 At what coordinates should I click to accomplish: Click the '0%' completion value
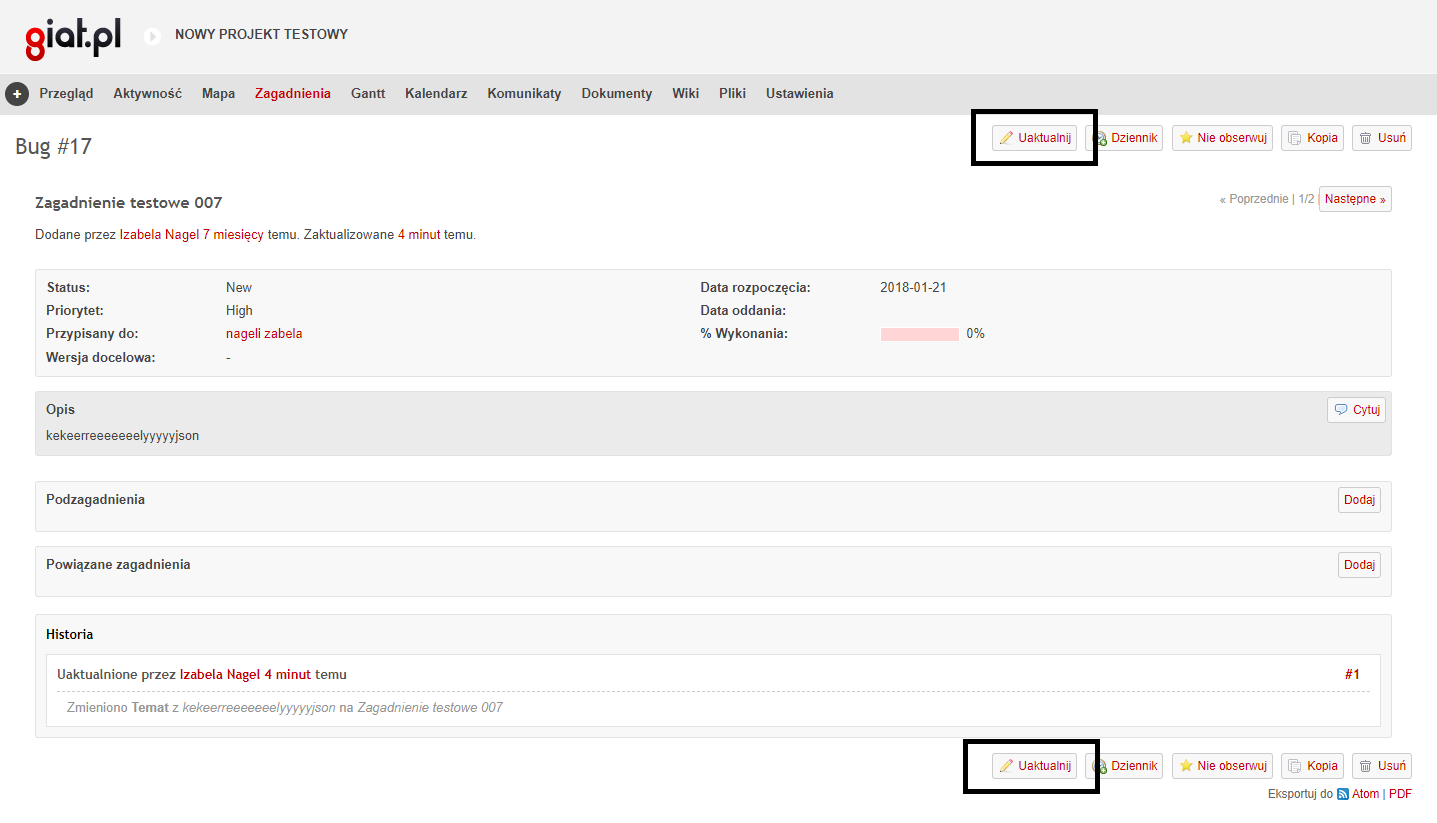coord(975,334)
